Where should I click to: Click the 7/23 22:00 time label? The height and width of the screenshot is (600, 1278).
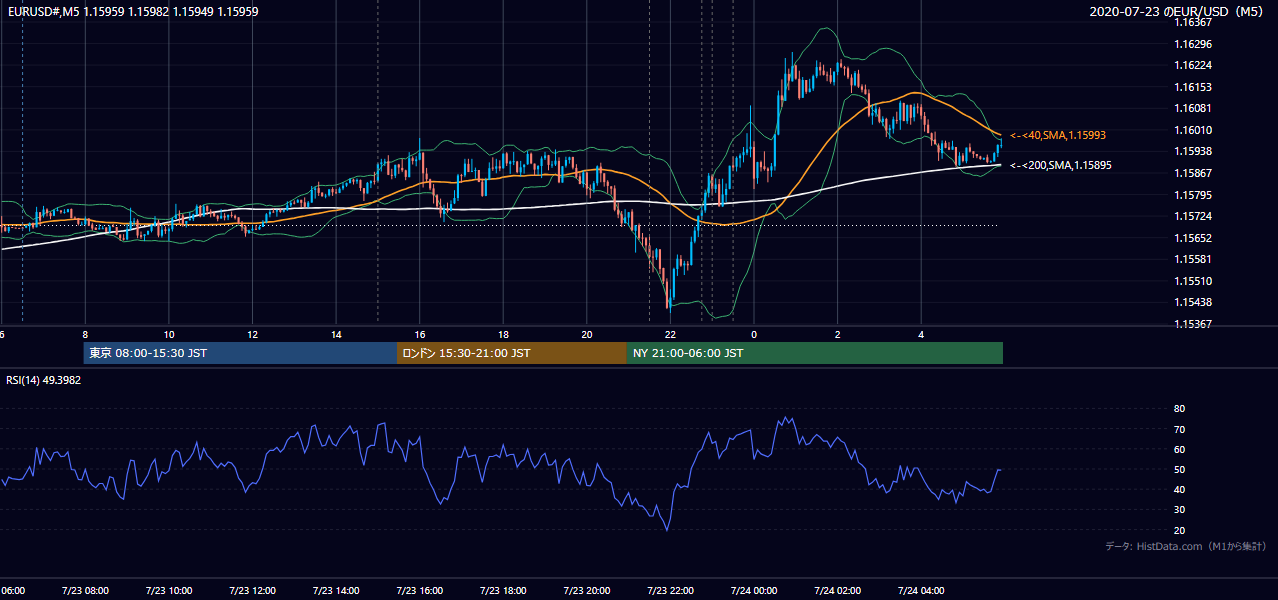coord(670,590)
